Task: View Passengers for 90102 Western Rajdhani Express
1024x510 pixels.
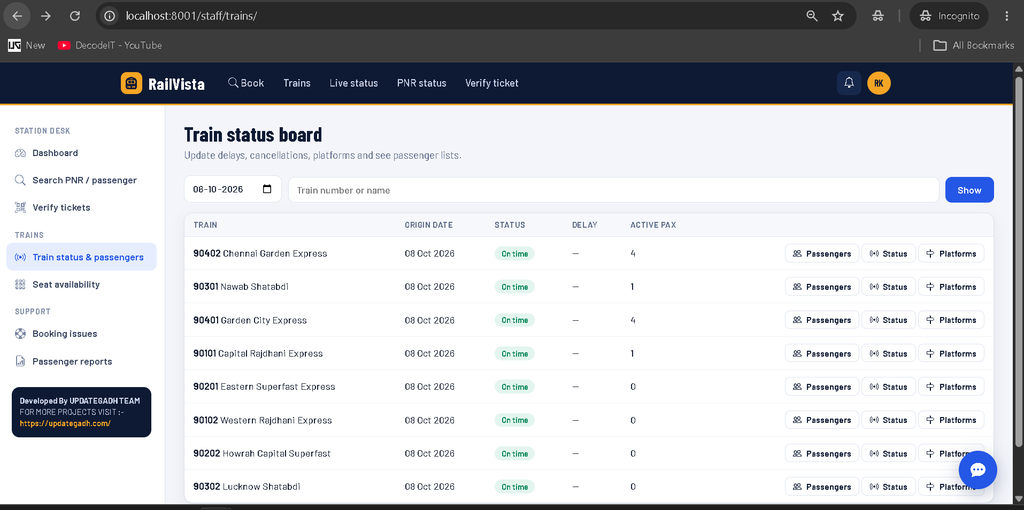Action: [822, 420]
